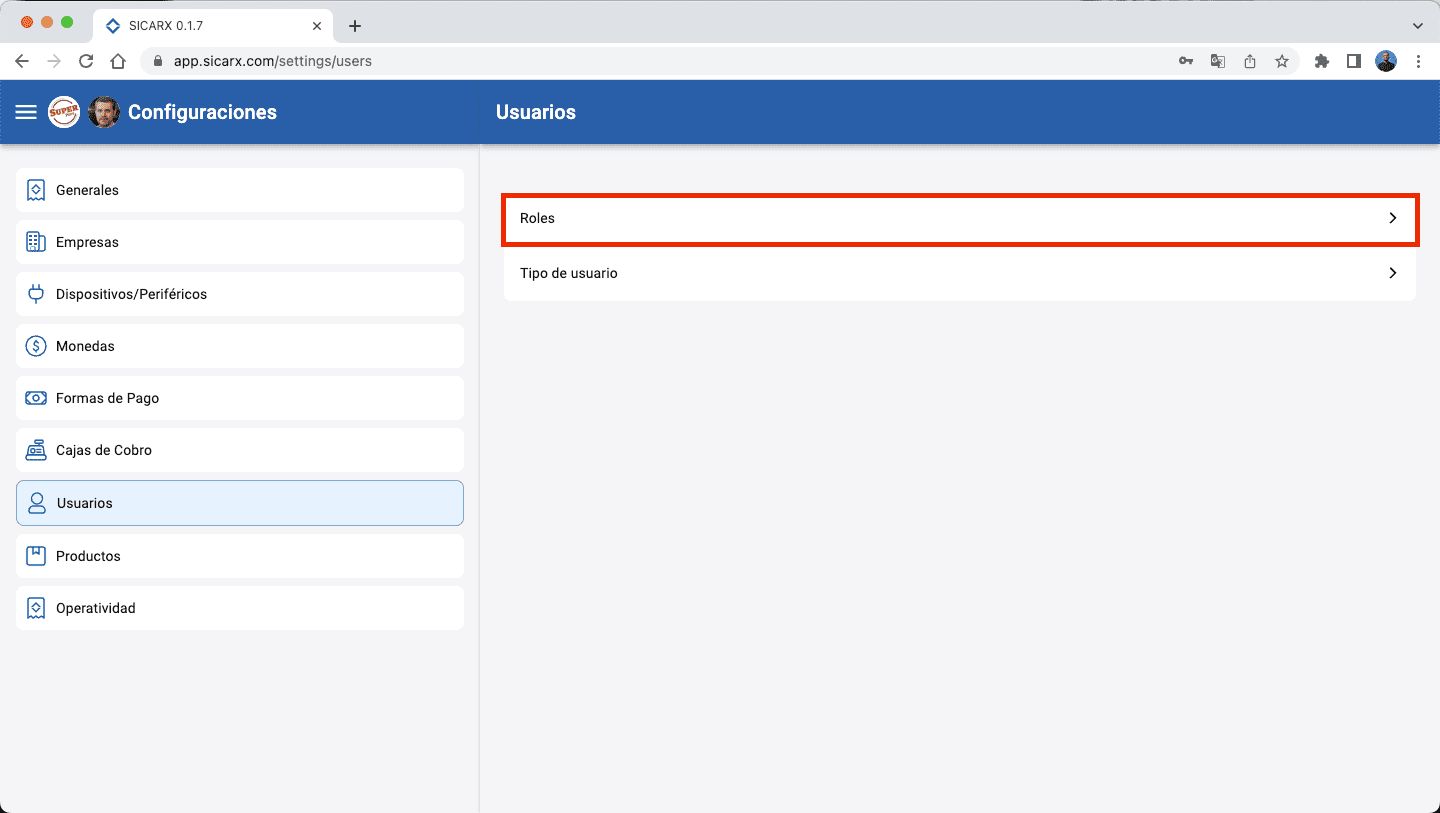Image resolution: width=1440 pixels, height=813 pixels.
Task: Click the Dispositivos/Periféricos plug icon
Action: coord(36,294)
